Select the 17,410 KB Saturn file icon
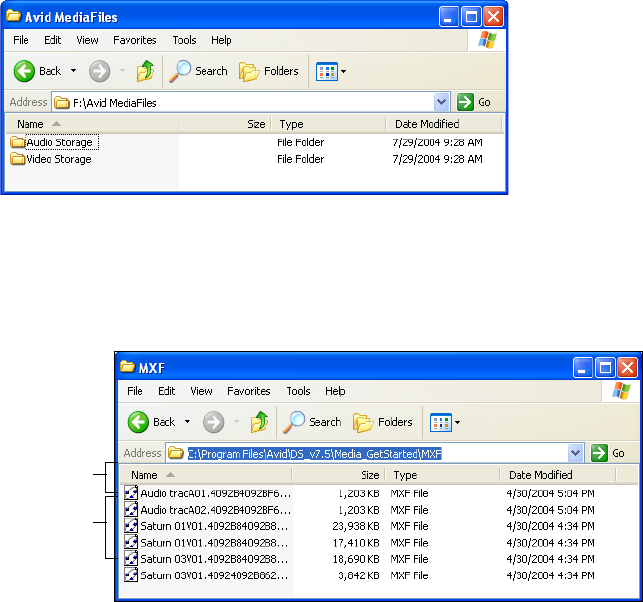 click(131, 542)
